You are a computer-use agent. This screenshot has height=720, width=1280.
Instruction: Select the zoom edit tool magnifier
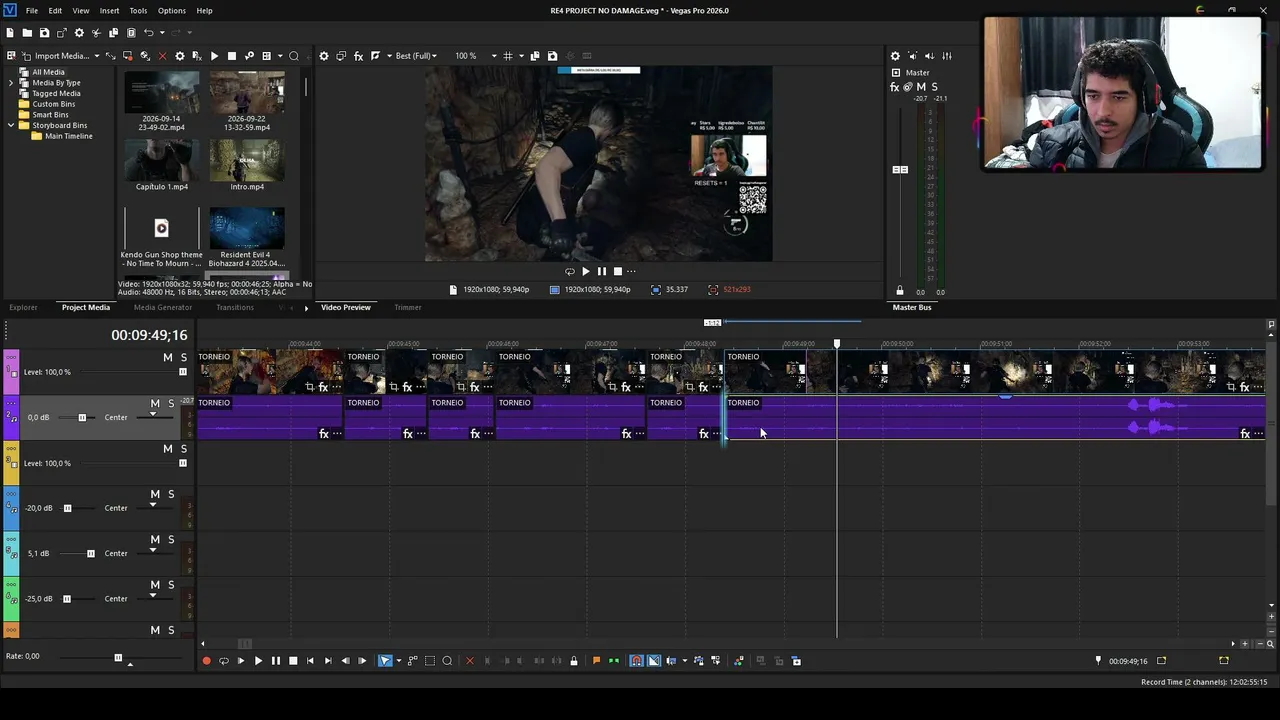click(x=447, y=661)
